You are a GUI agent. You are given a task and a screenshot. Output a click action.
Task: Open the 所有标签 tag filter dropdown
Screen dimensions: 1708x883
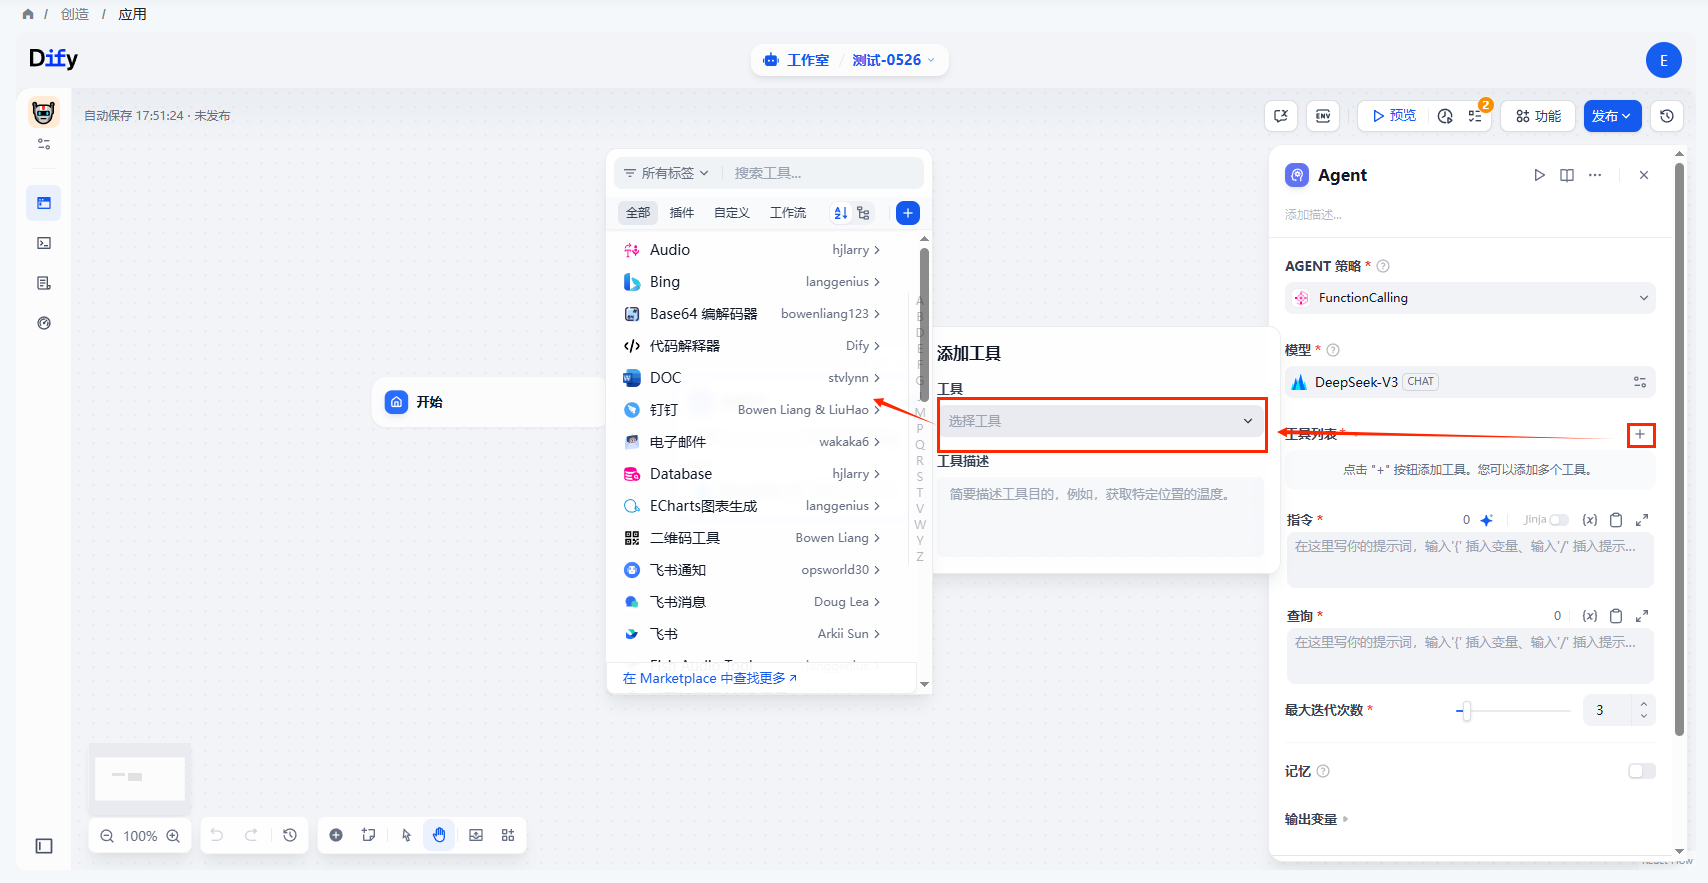coord(666,173)
